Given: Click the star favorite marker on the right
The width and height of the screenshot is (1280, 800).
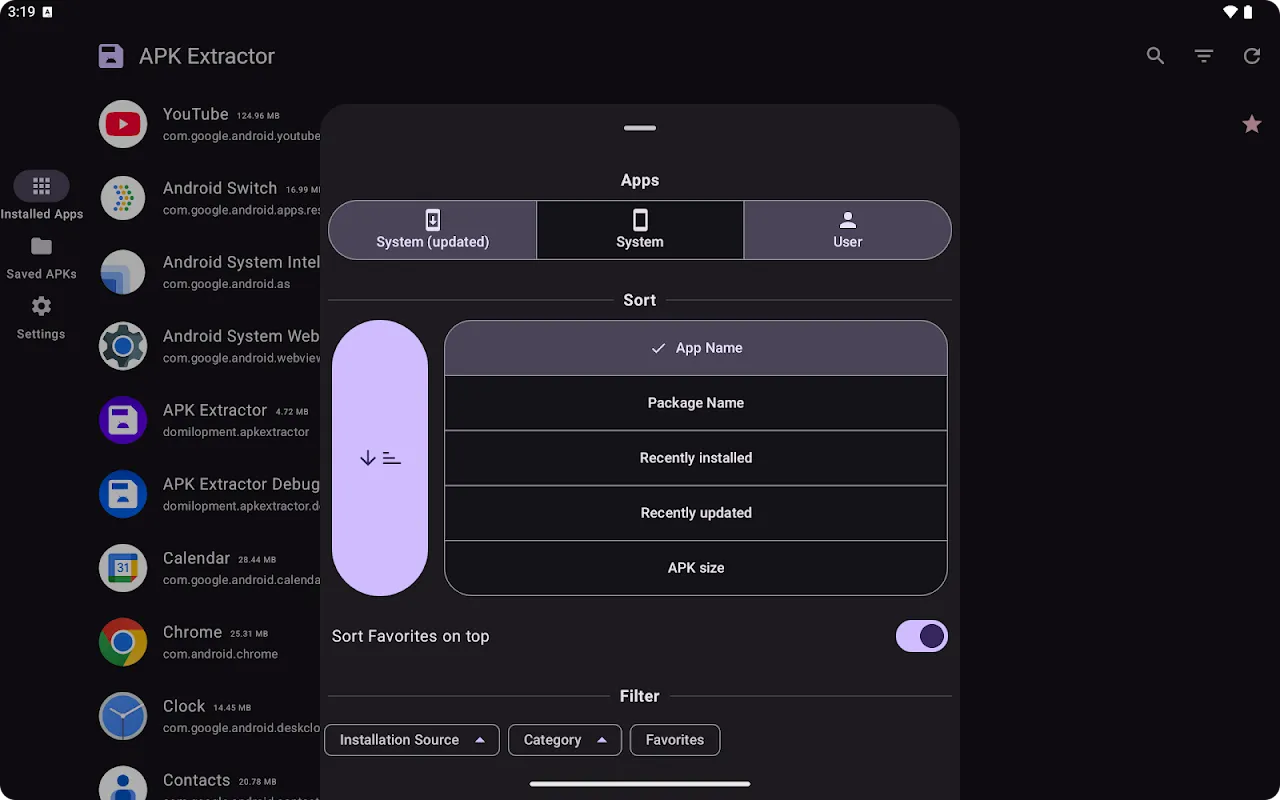Looking at the screenshot, I should click(x=1251, y=124).
